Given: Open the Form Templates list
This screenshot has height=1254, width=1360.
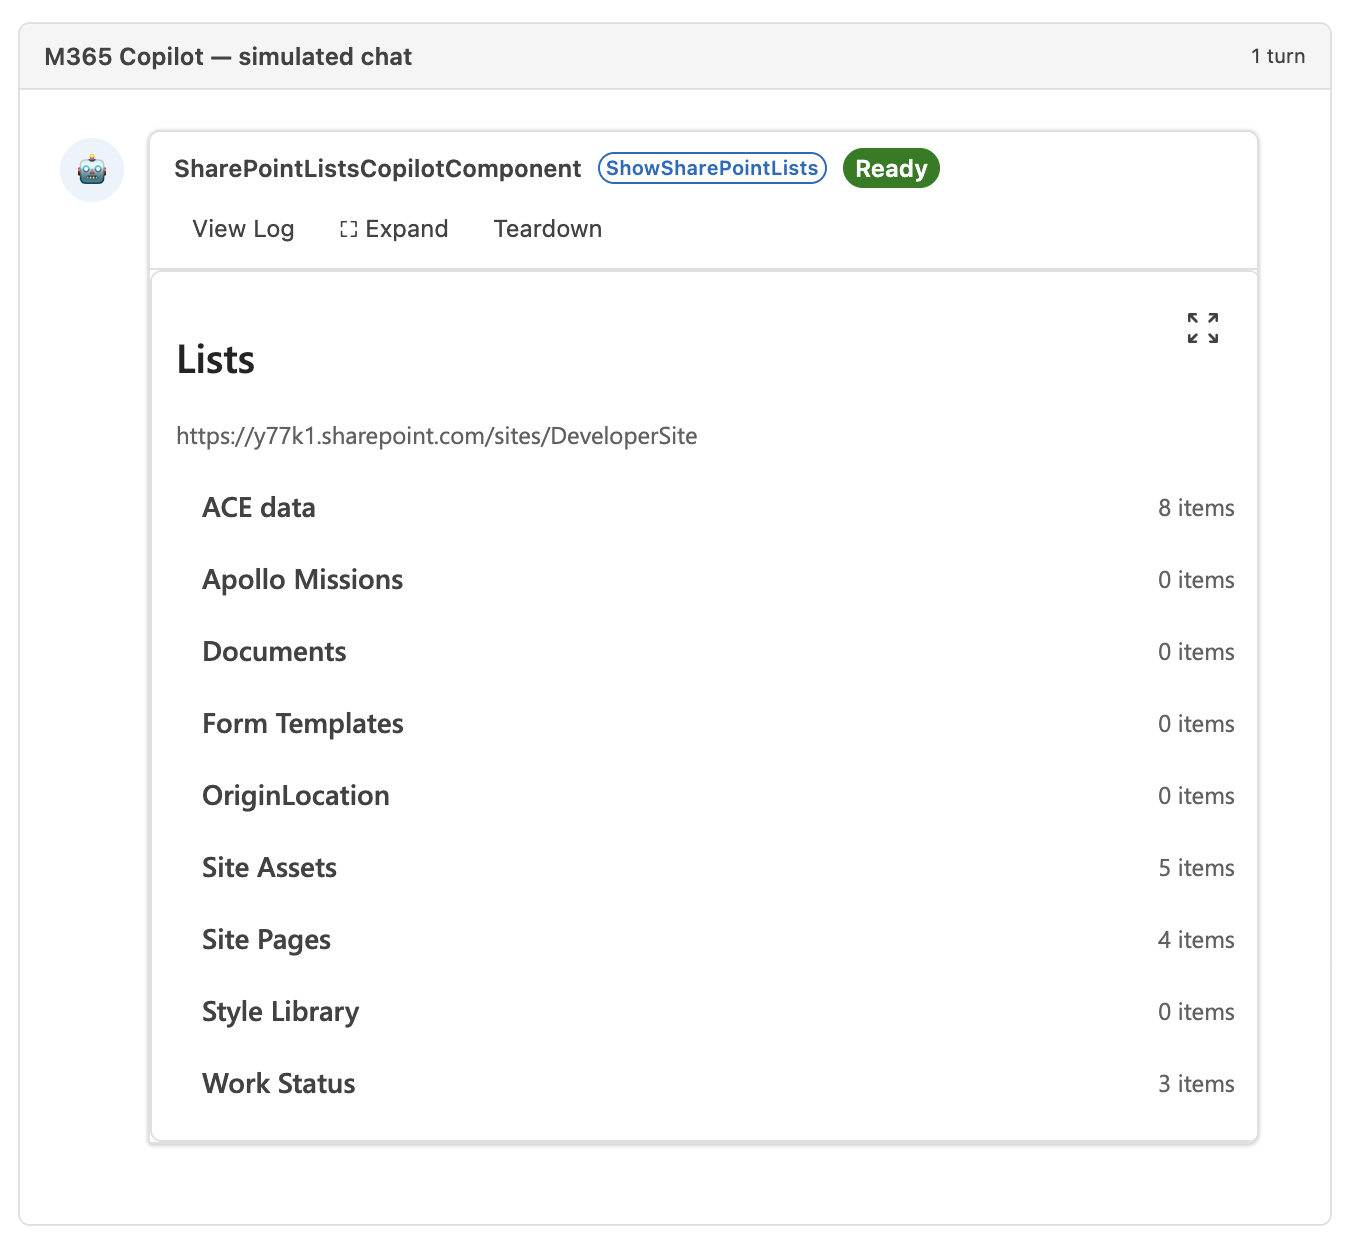Looking at the screenshot, I should coord(705,724).
